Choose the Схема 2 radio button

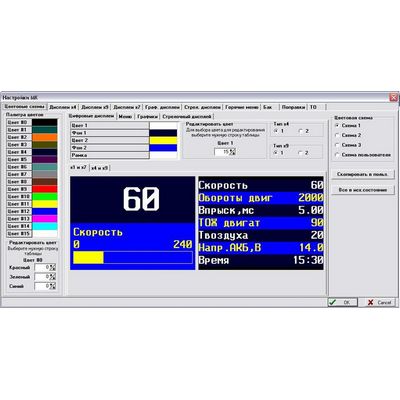coord(337,135)
